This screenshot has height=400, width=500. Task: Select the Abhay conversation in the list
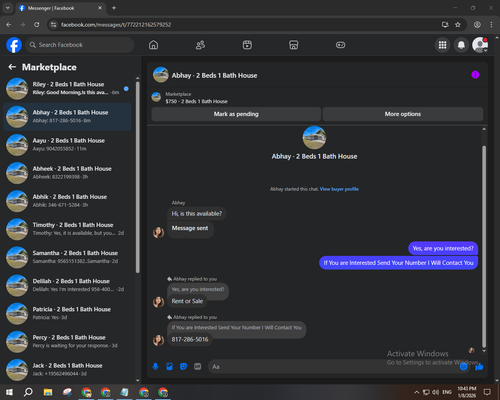(68, 117)
